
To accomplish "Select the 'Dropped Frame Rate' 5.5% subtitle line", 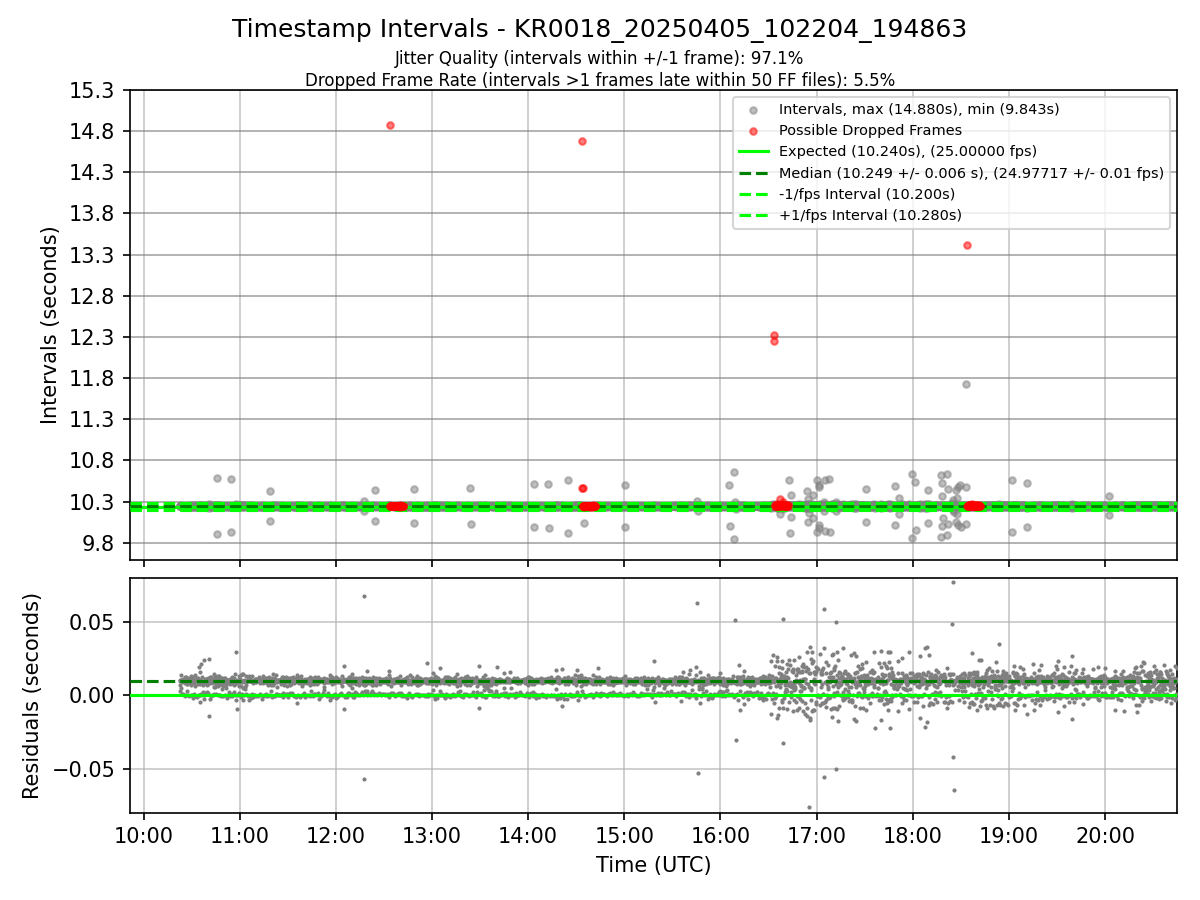I will pos(599,79).
